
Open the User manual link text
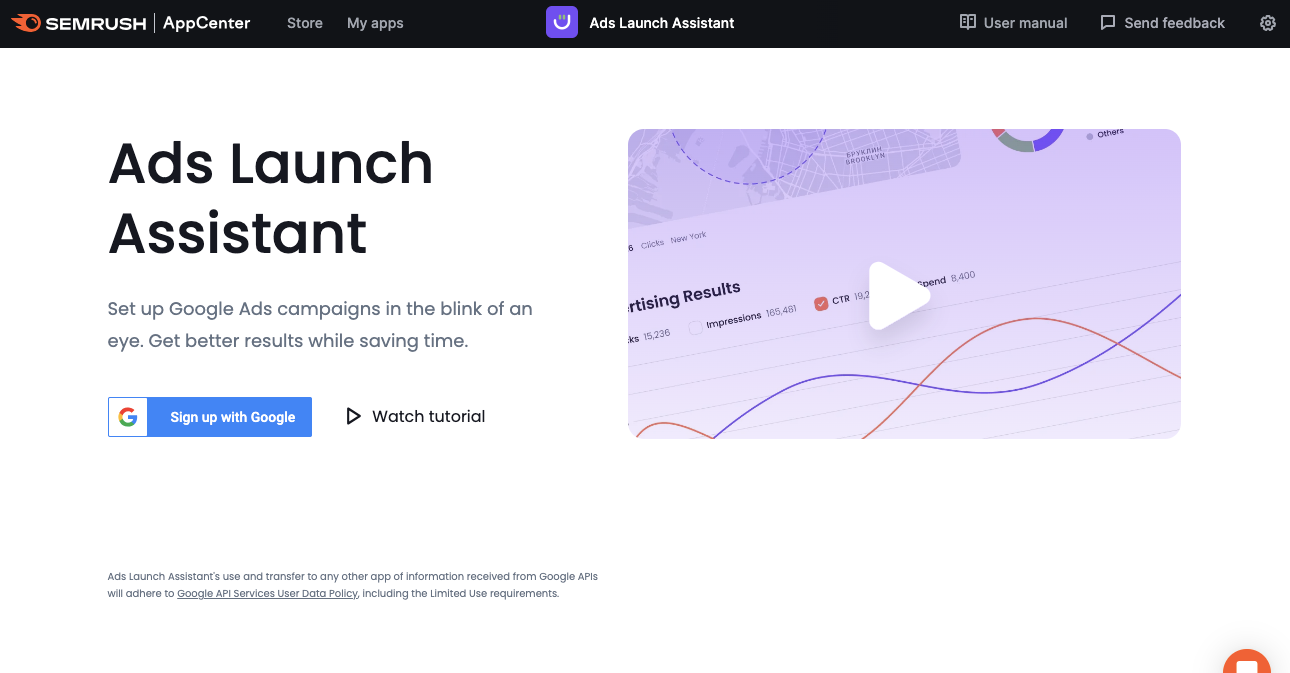[1025, 23]
